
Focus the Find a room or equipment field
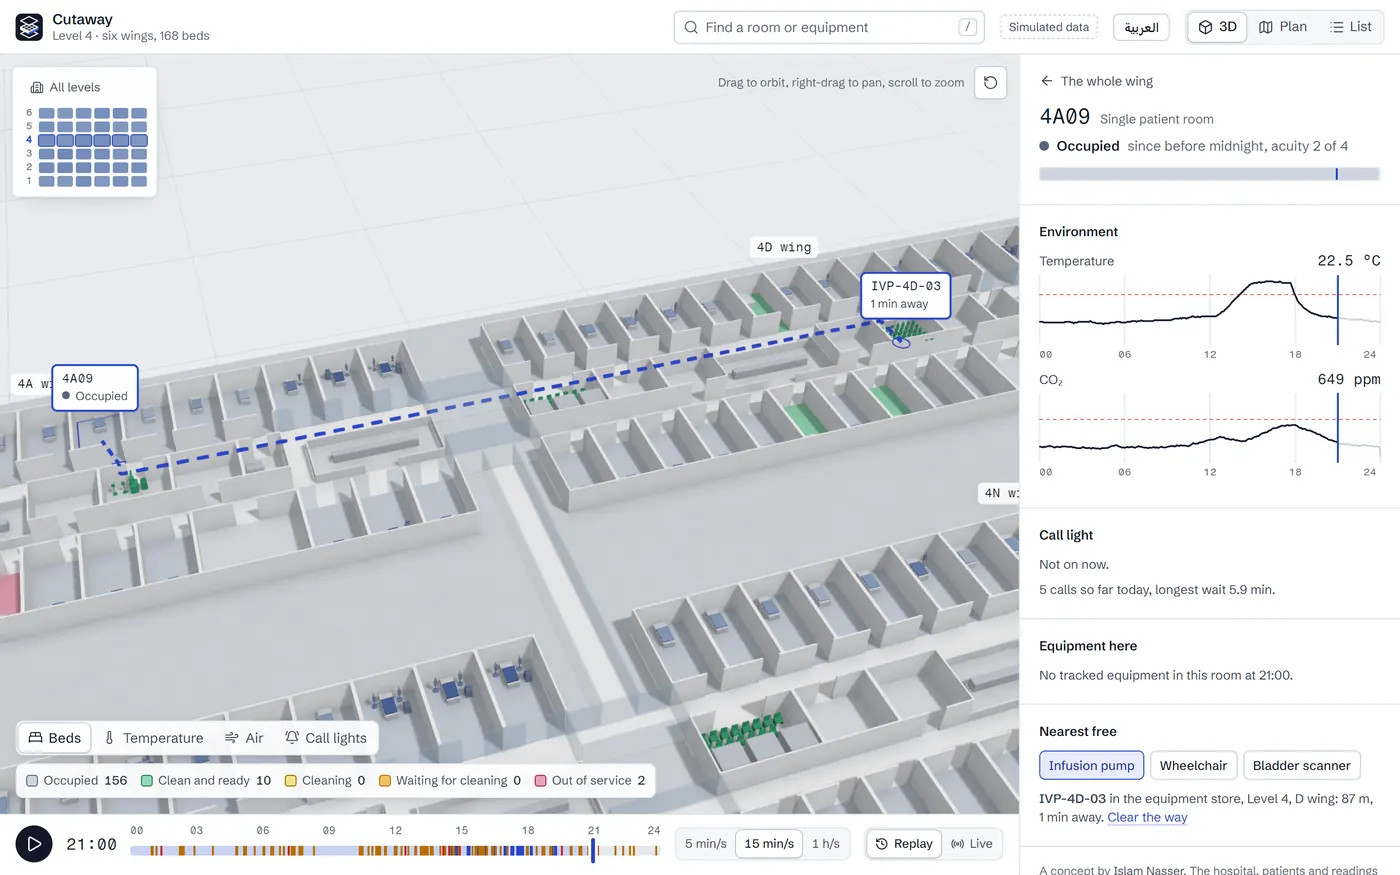tap(829, 27)
